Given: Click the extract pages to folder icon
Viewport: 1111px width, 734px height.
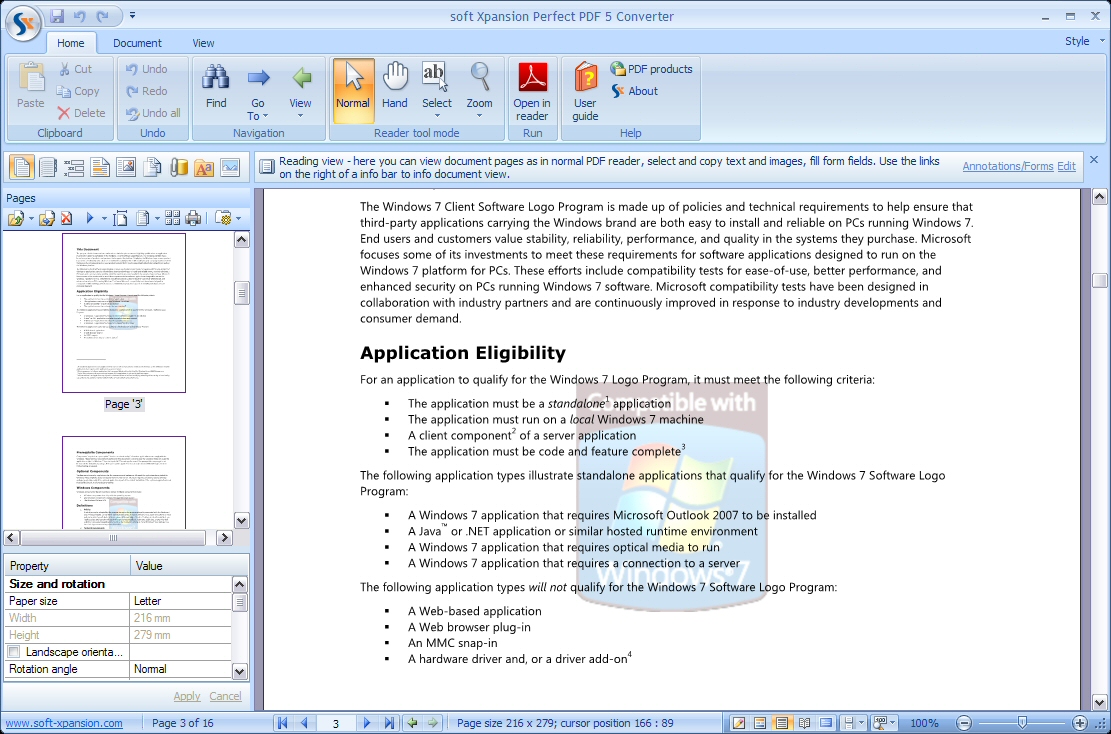Looking at the screenshot, I should pyautogui.click(x=47, y=218).
